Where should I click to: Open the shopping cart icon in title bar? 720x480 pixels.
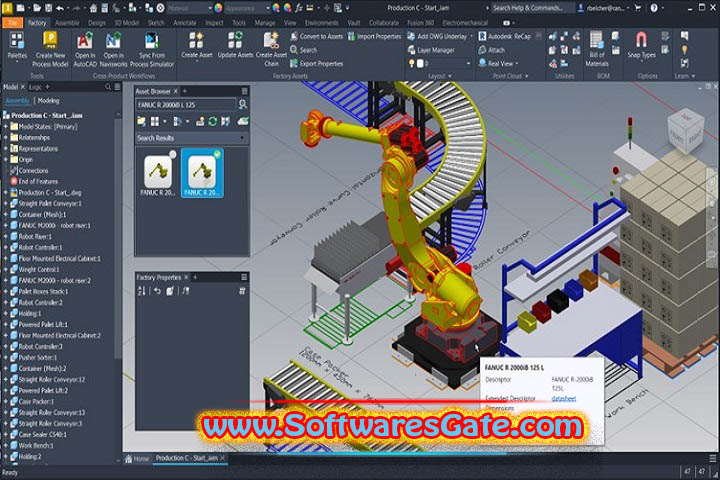tap(637, 8)
